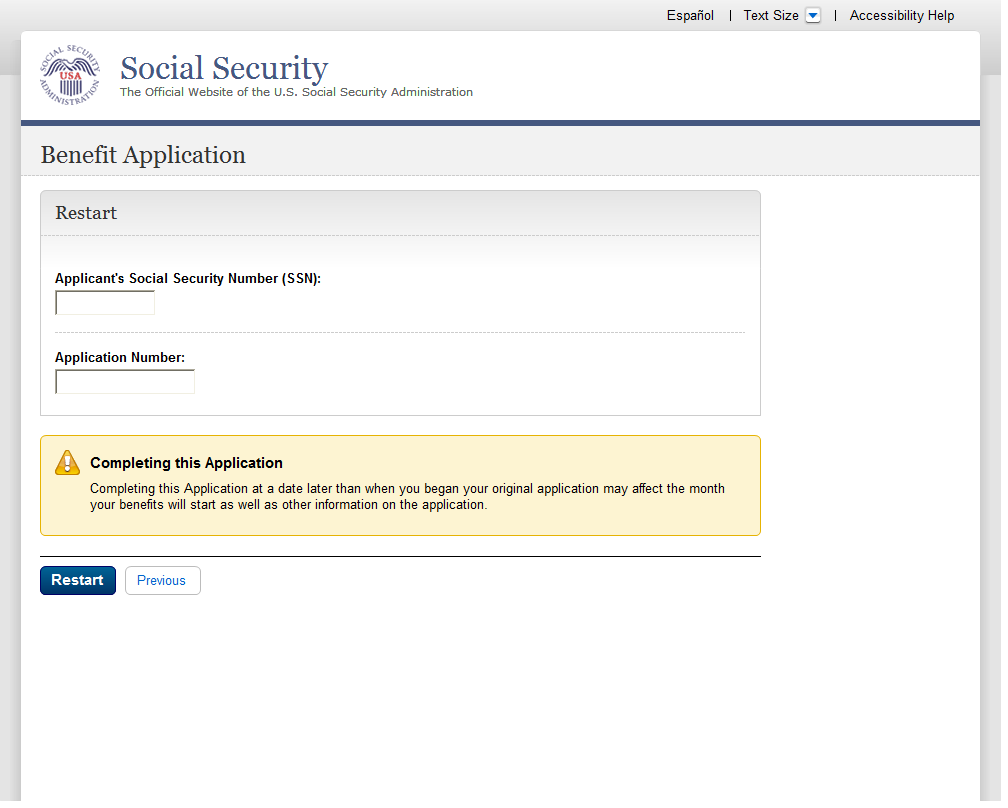Click the Restart panel header

86,213
